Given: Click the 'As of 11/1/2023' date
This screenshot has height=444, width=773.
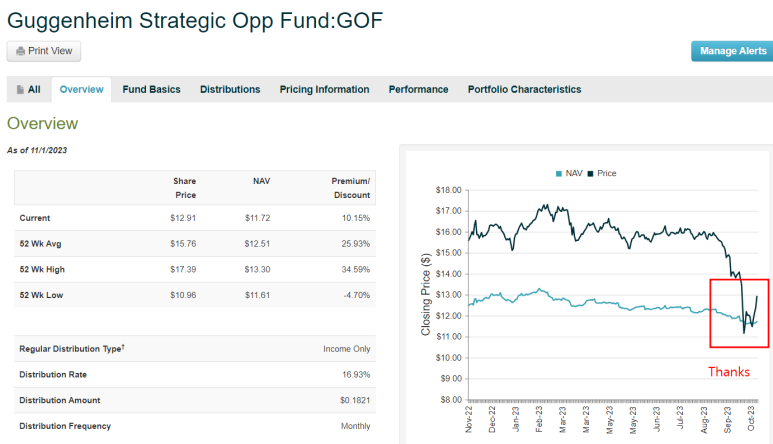Looking at the screenshot, I should point(37,150).
